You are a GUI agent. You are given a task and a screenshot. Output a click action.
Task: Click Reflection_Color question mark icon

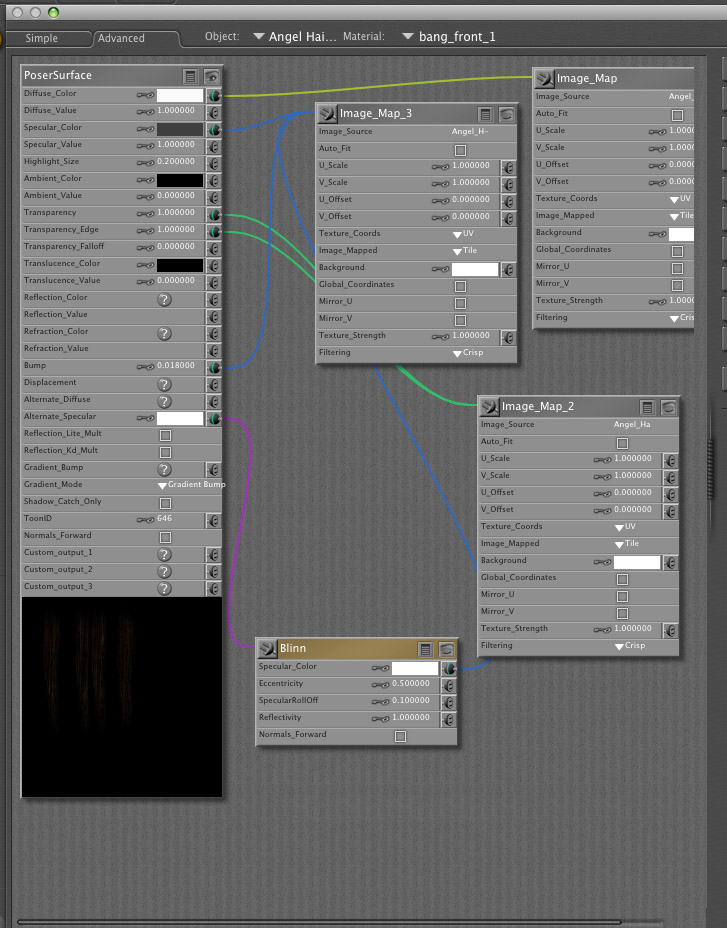pos(164,299)
